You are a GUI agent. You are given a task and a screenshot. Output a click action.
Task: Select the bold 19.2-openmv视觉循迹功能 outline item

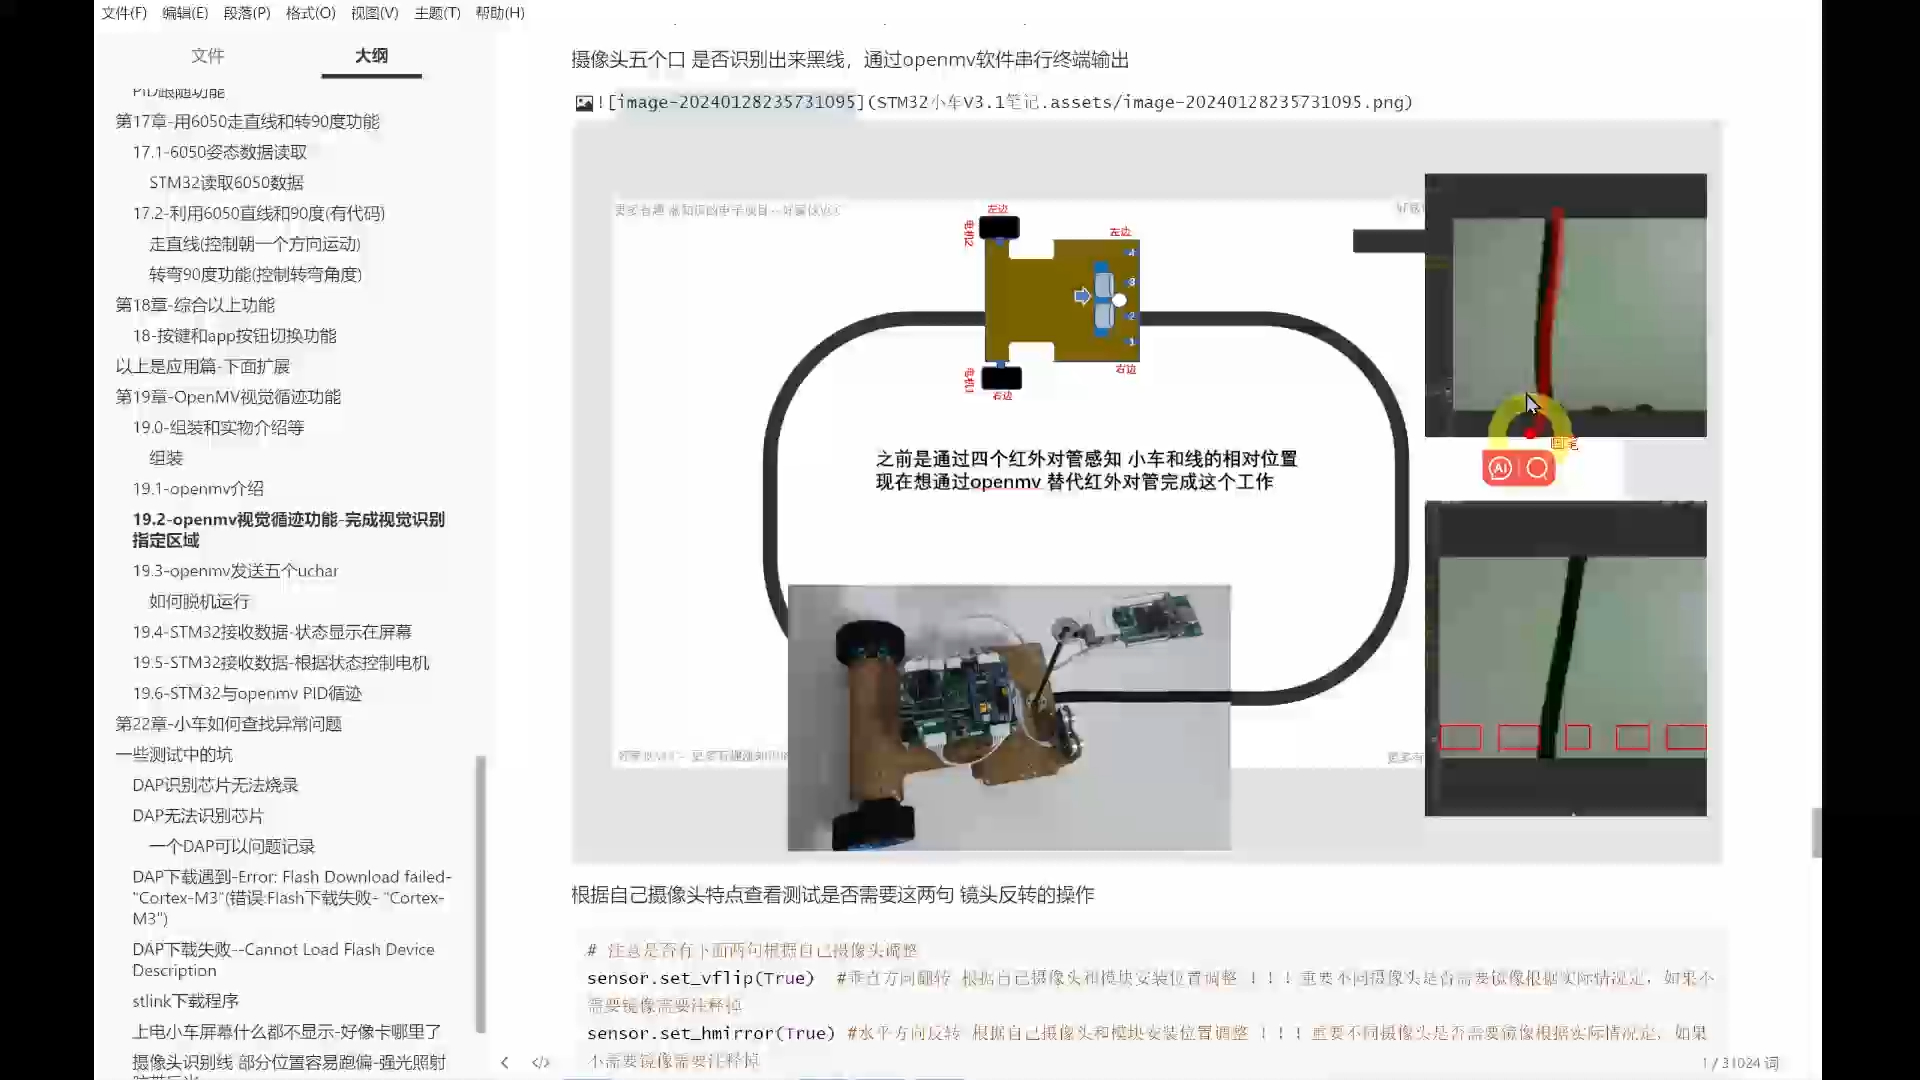(289, 529)
